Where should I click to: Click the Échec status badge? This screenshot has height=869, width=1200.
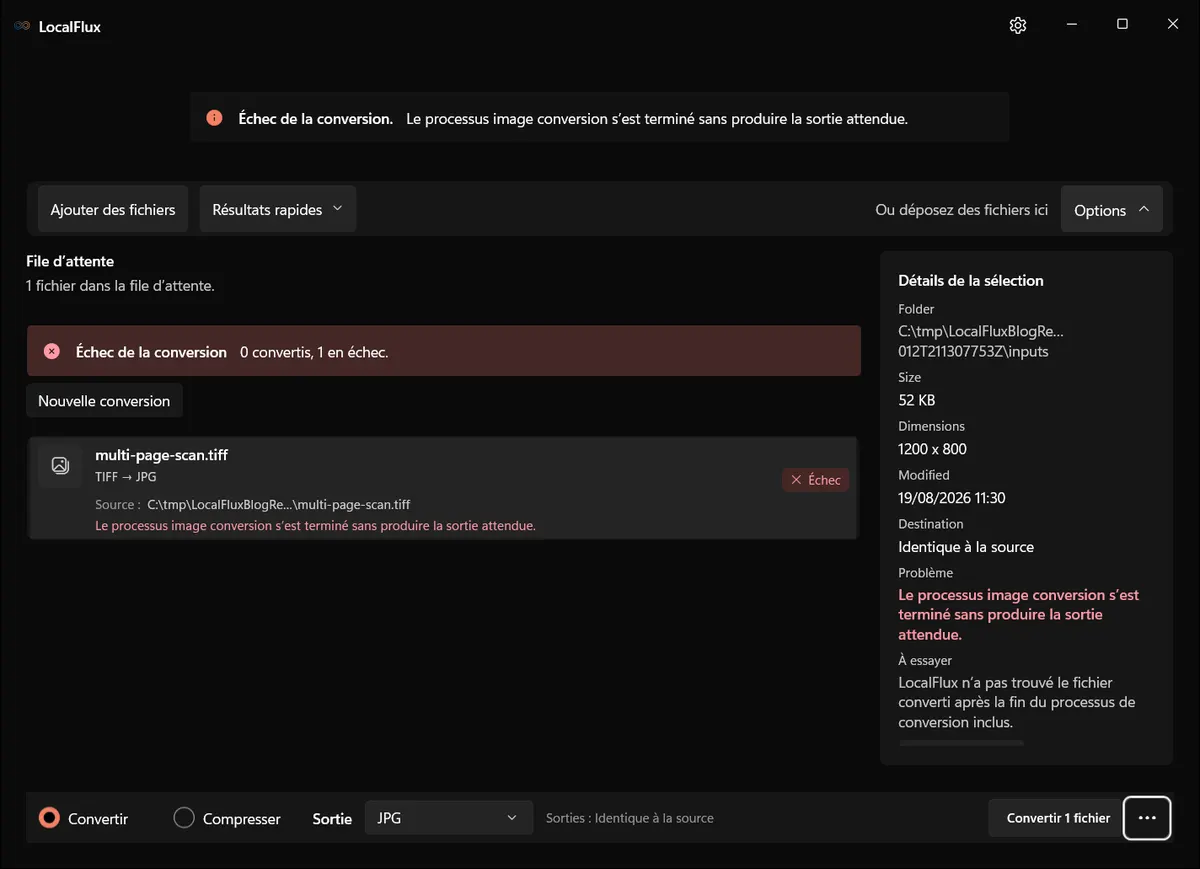click(x=816, y=480)
